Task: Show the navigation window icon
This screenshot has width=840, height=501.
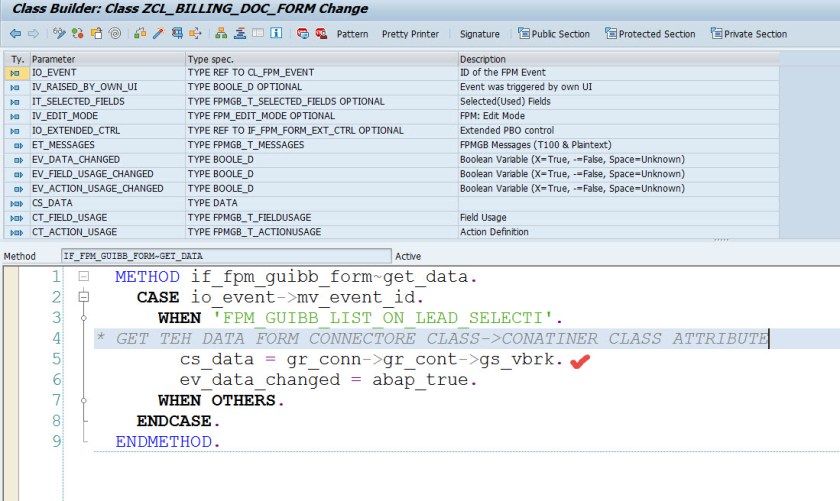Action: (x=239, y=34)
